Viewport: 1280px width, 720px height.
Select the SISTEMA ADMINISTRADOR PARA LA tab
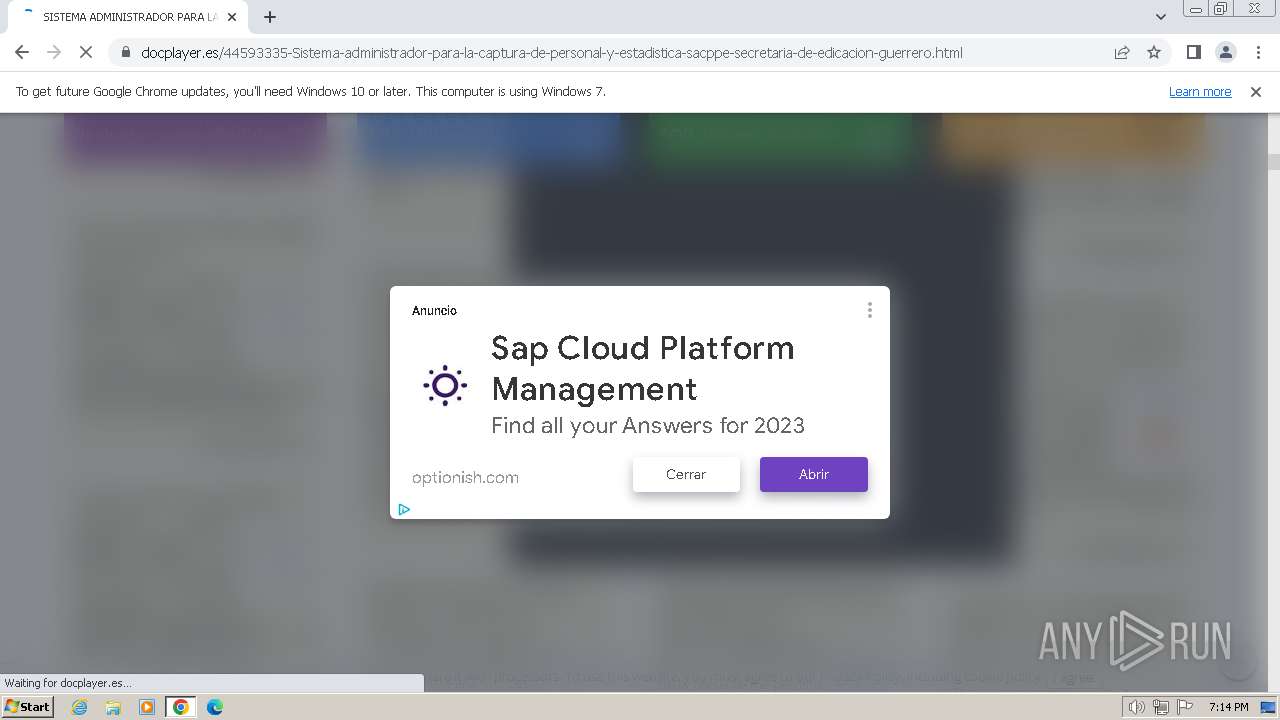click(128, 17)
